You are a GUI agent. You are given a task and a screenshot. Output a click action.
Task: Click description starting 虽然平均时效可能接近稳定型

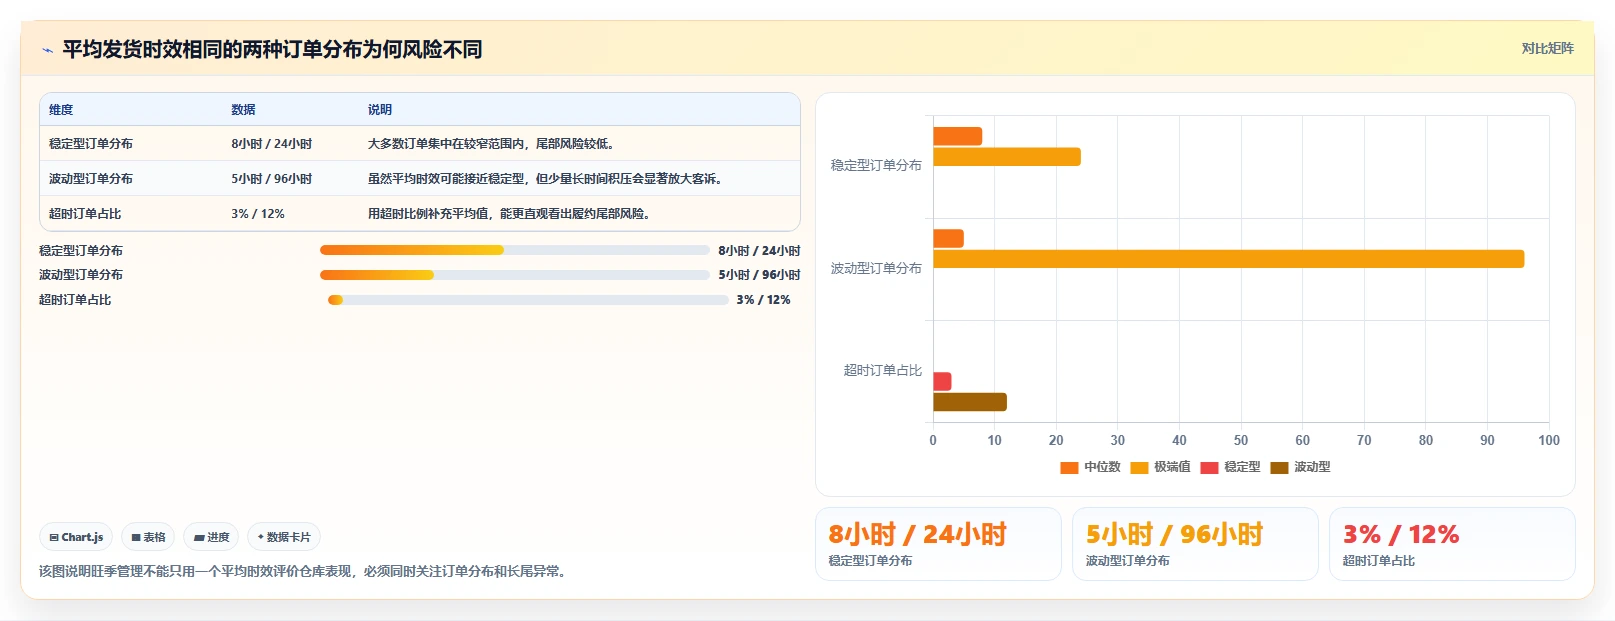tap(545, 179)
